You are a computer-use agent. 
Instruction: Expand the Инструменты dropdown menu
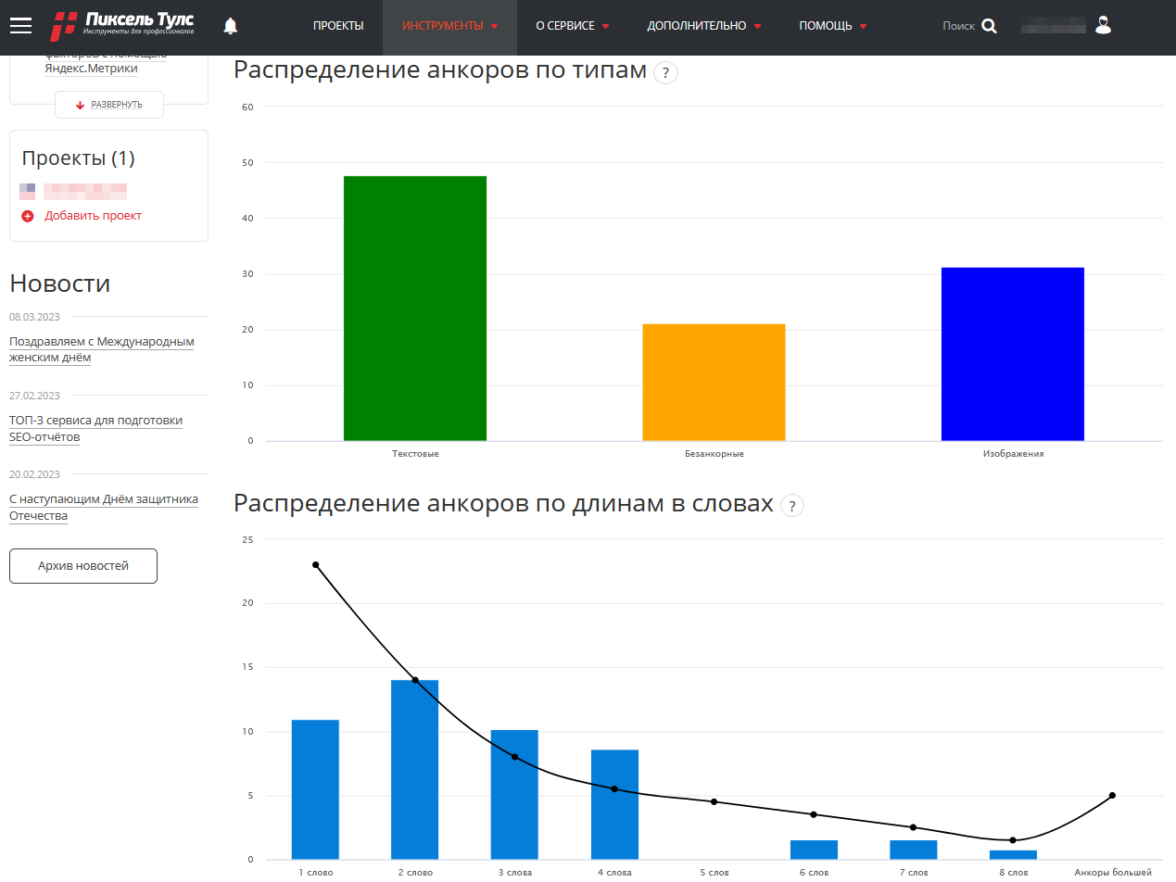coord(449,26)
